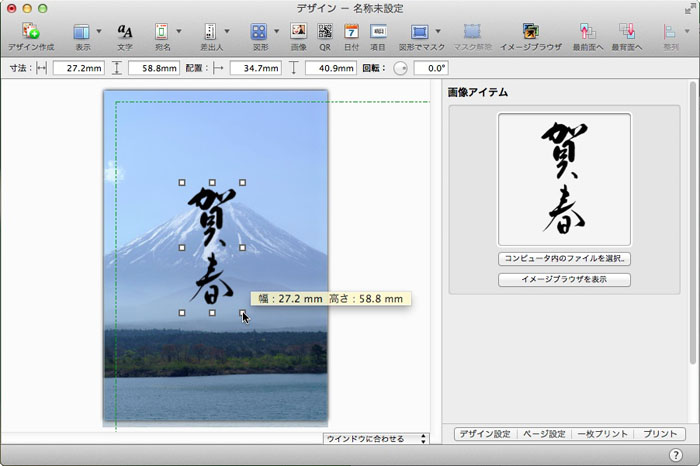Select the 文字 text tool
The image size is (700, 466).
click(x=125, y=32)
